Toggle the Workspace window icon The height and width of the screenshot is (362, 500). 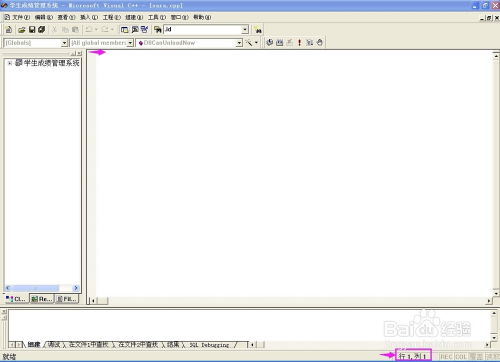[124, 30]
